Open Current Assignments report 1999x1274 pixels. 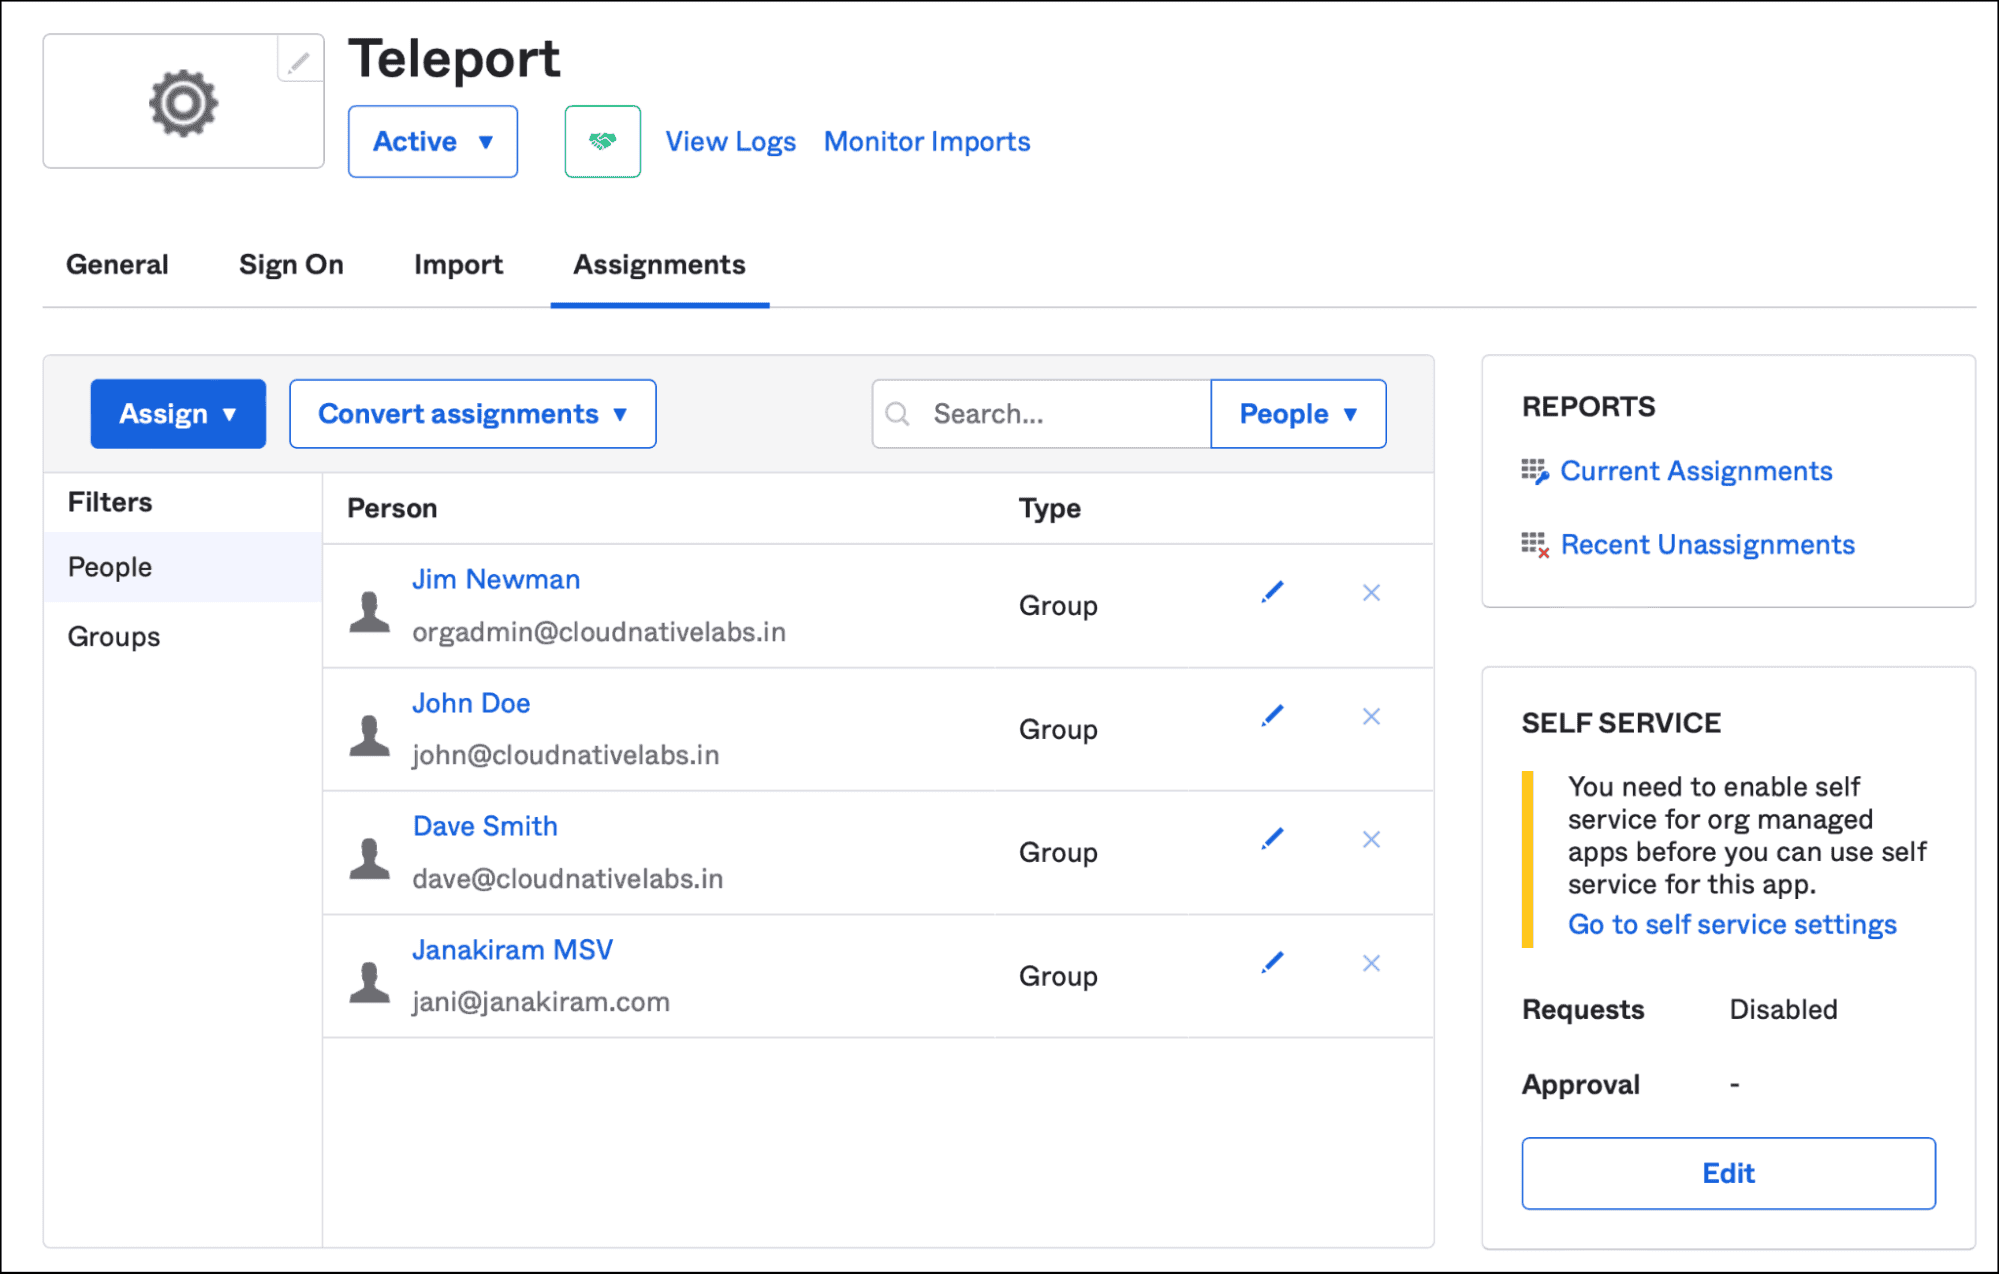1695,471
